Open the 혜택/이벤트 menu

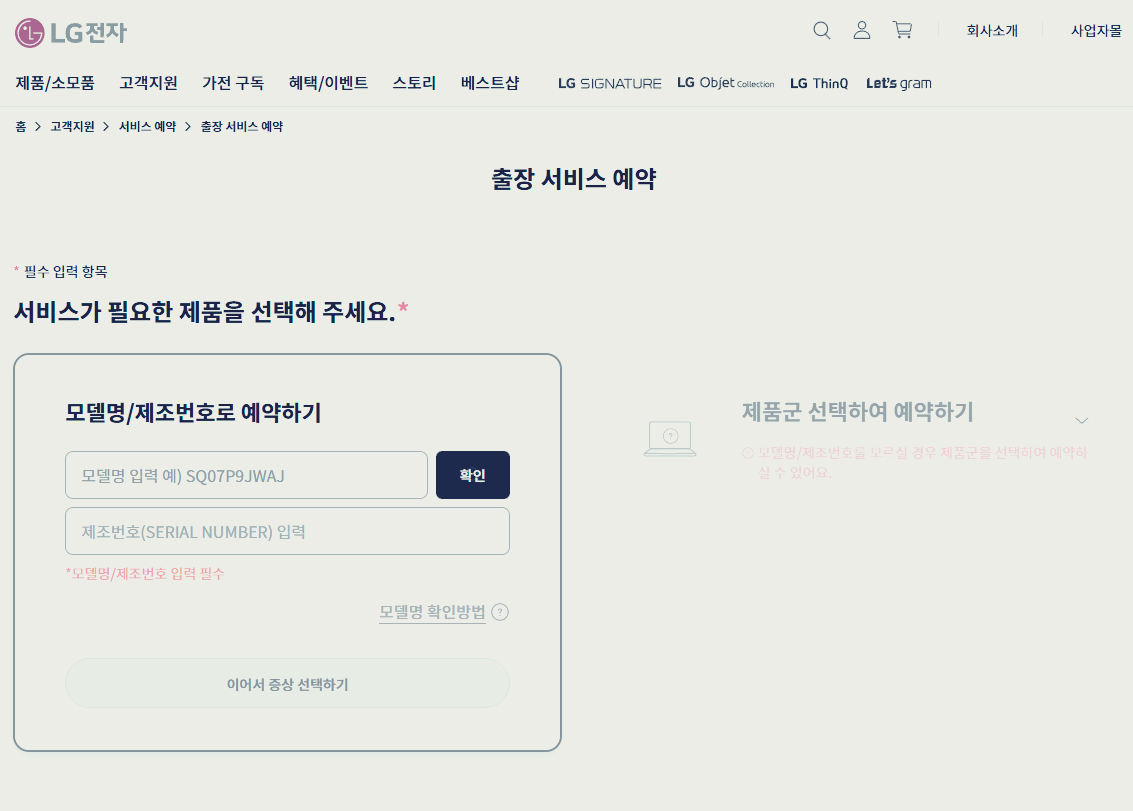click(328, 83)
